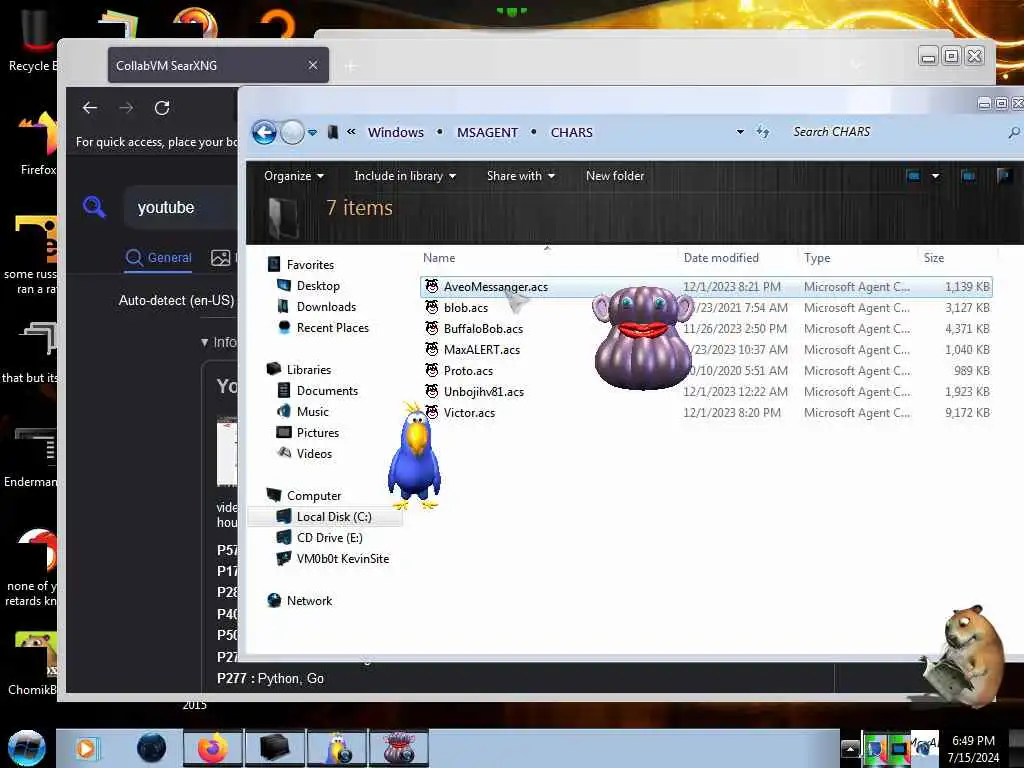
Task: Open the Documents library
Action: coord(327,391)
